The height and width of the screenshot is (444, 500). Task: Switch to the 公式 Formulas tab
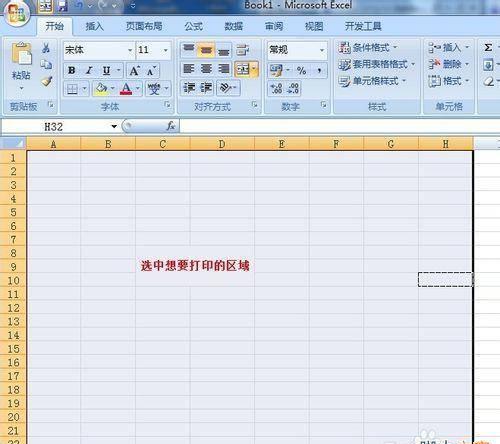click(x=193, y=26)
